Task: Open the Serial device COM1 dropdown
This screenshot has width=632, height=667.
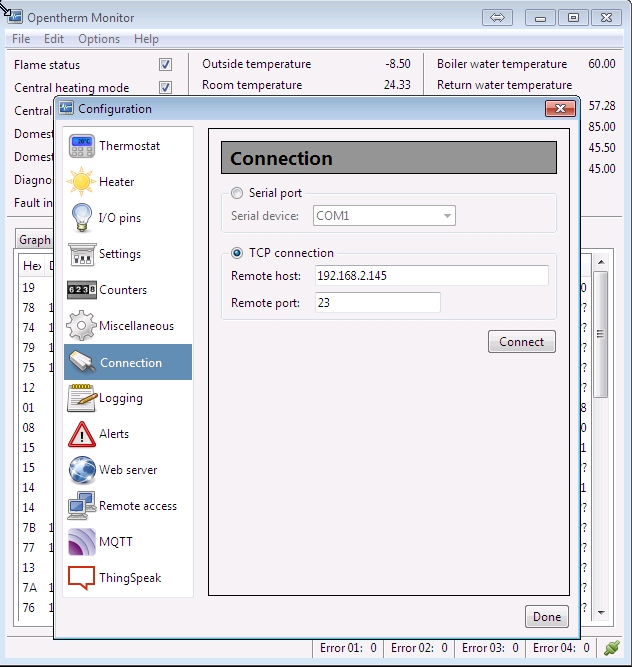Action: click(384, 216)
